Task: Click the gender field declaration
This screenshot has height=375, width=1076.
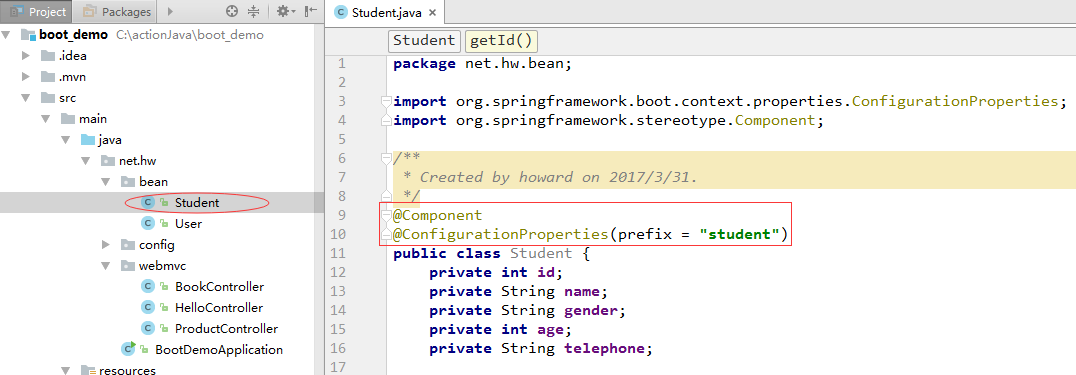Action: pos(527,310)
